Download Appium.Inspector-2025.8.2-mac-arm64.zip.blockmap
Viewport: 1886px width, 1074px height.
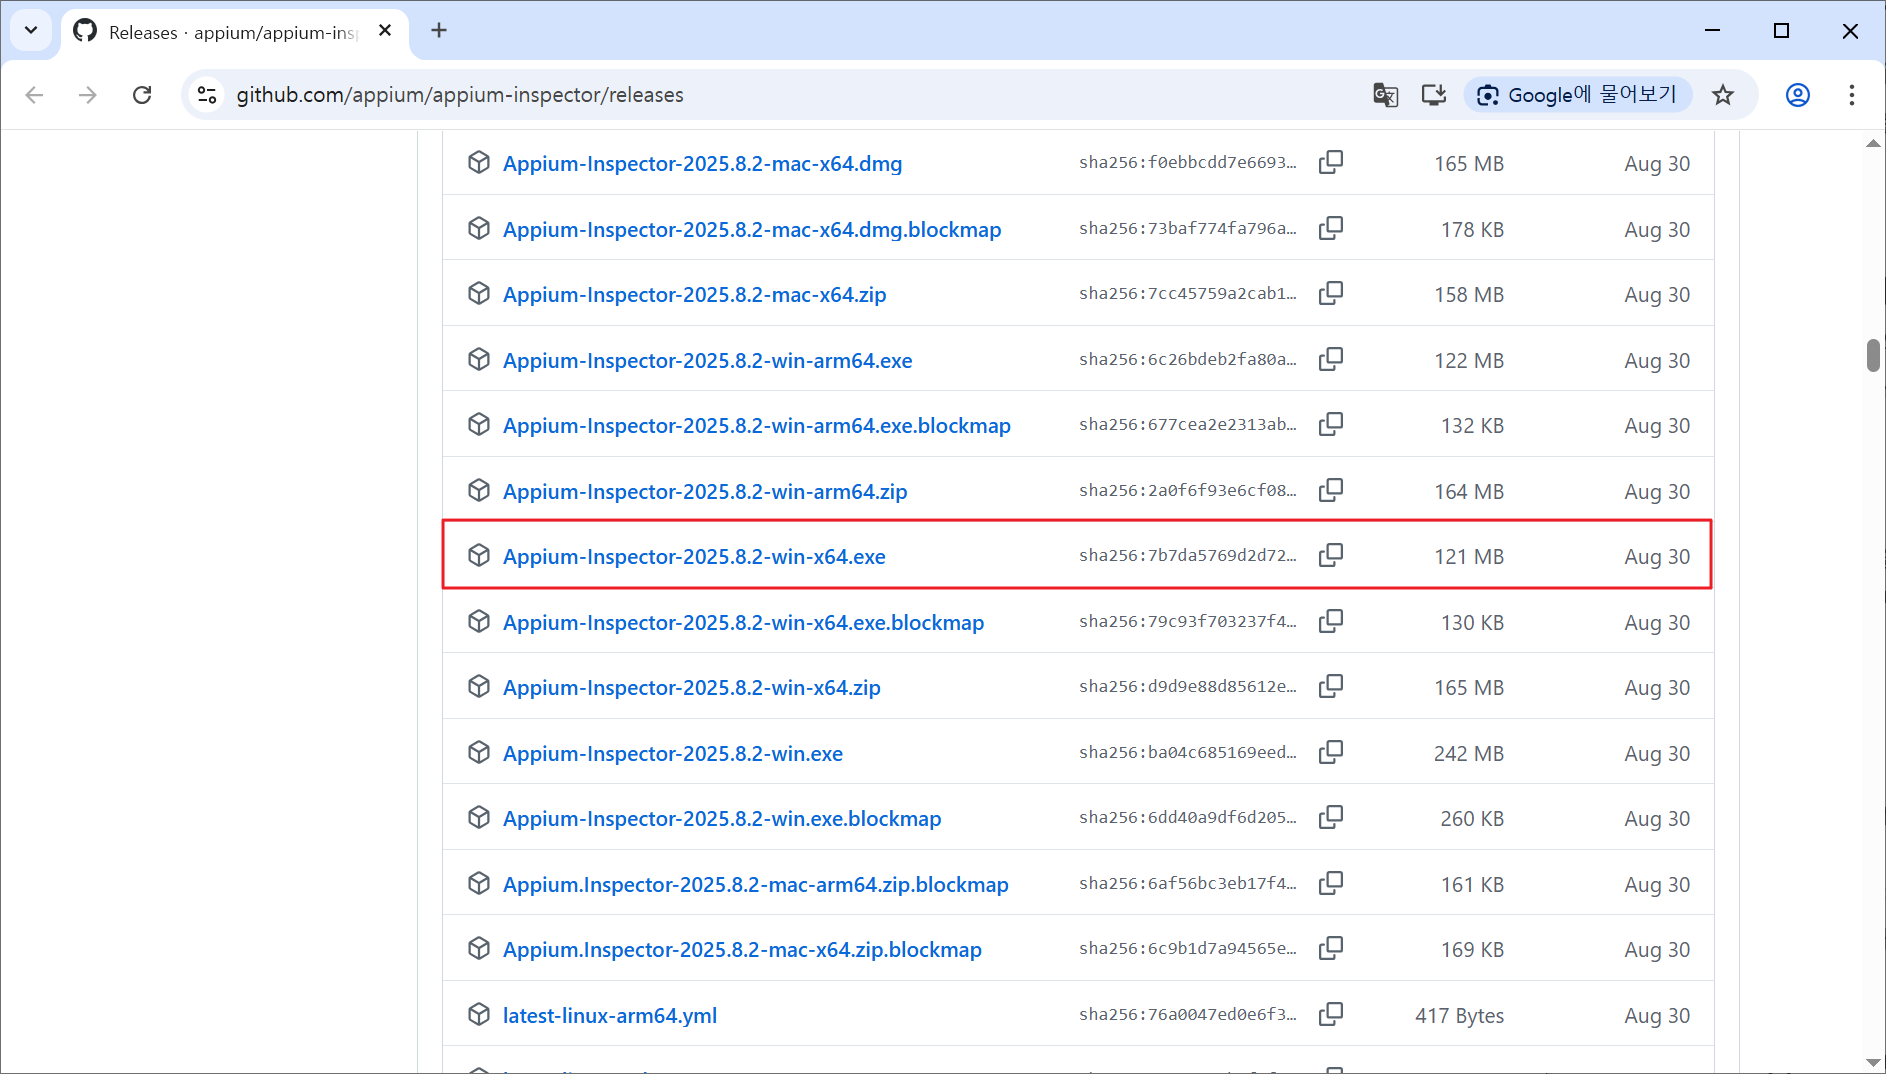point(756,884)
